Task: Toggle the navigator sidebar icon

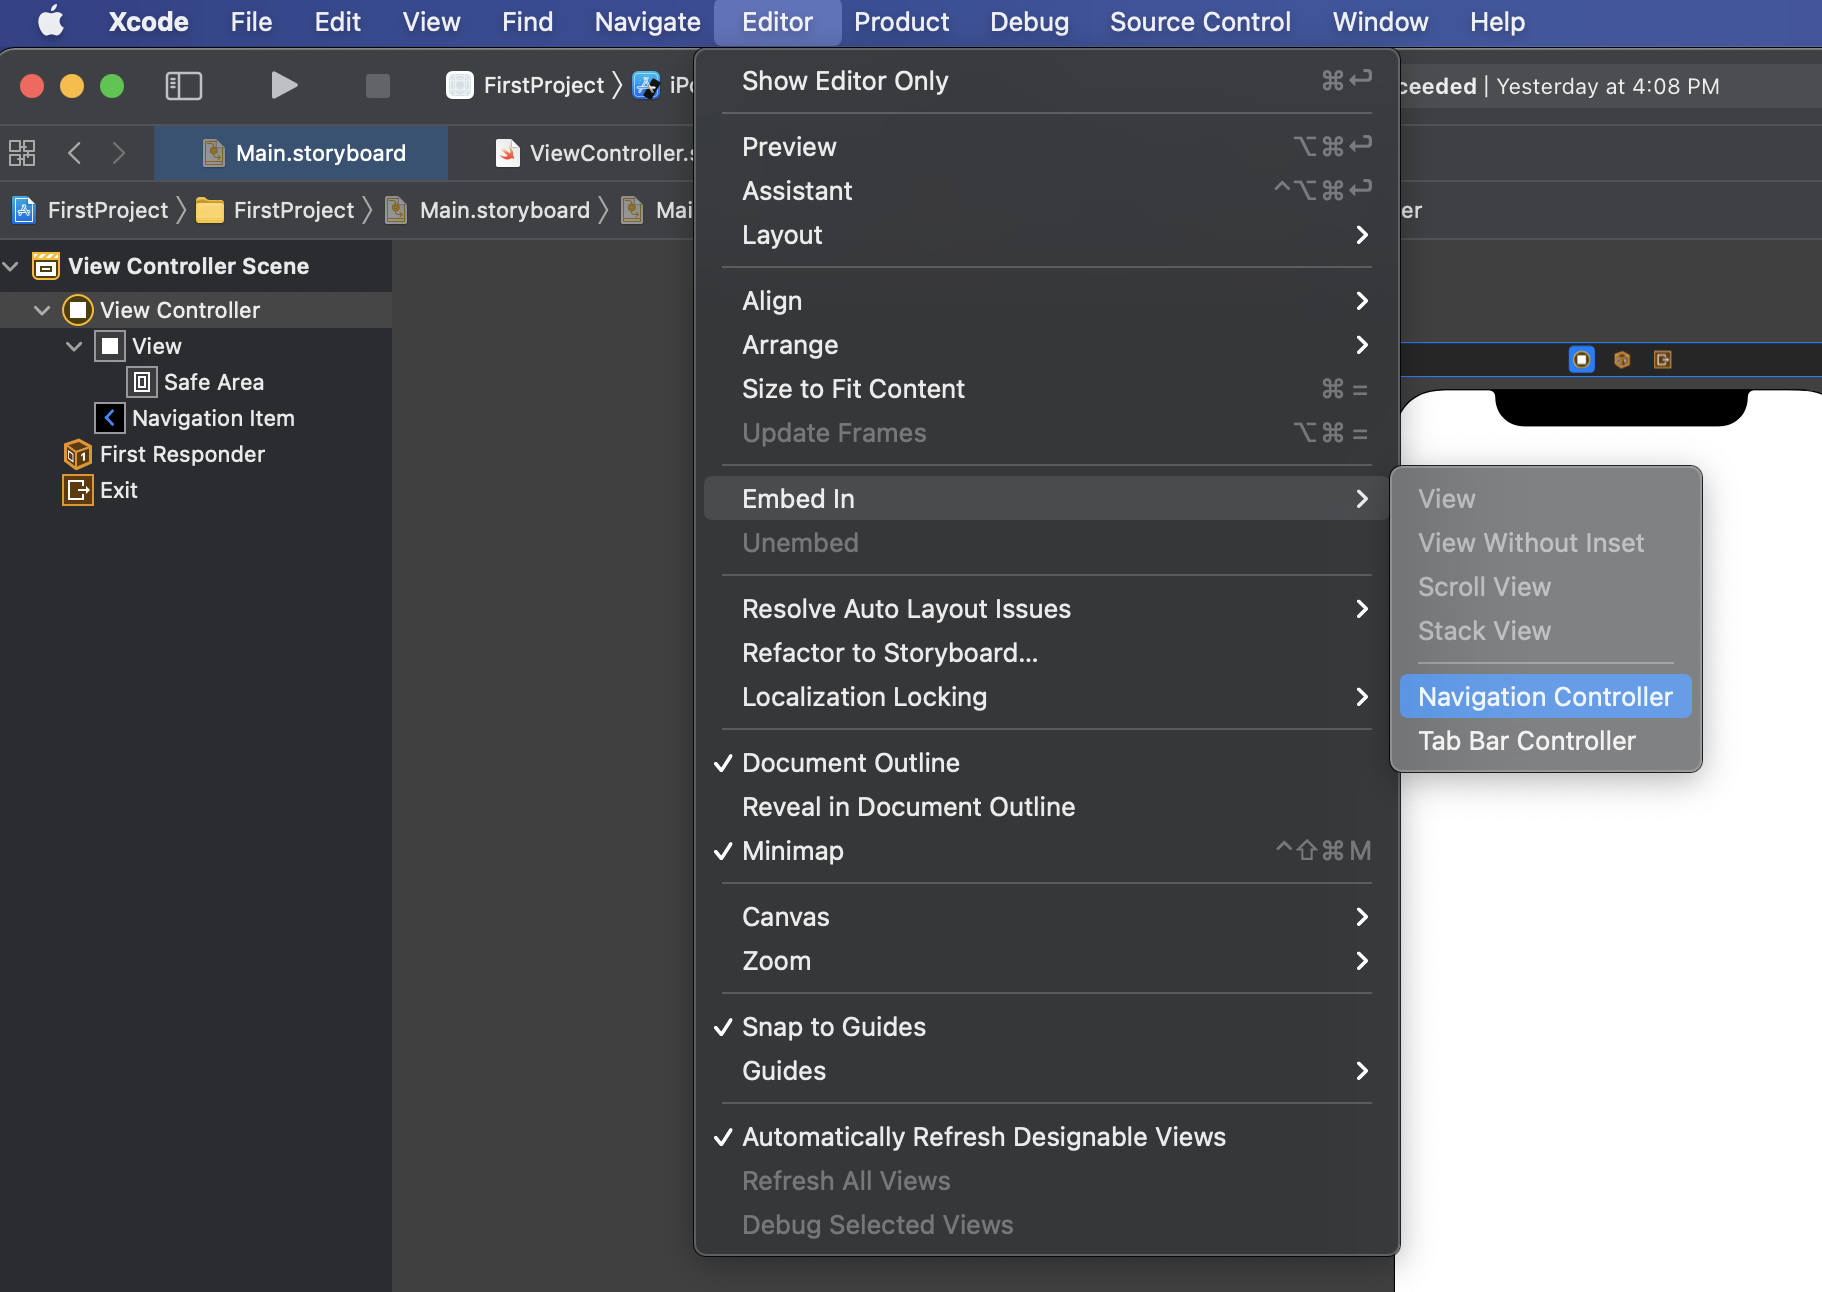Action: pyautogui.click(x=184, y=86)
